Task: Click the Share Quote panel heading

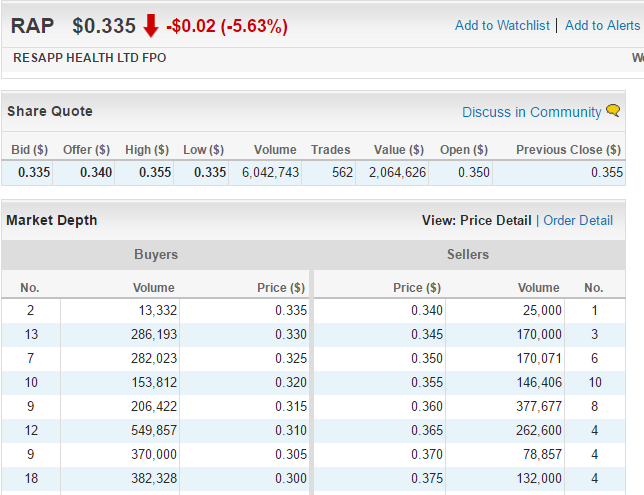Action: 50,111
